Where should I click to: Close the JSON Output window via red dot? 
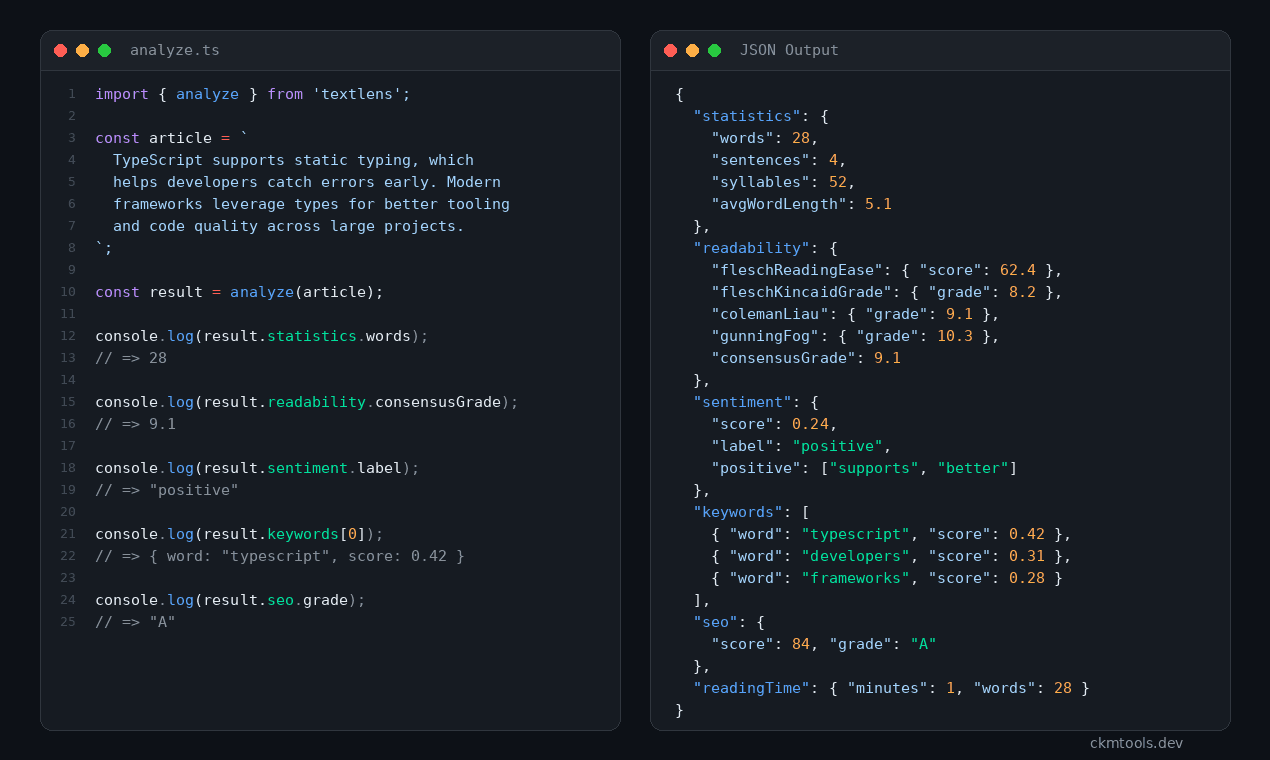670,50
